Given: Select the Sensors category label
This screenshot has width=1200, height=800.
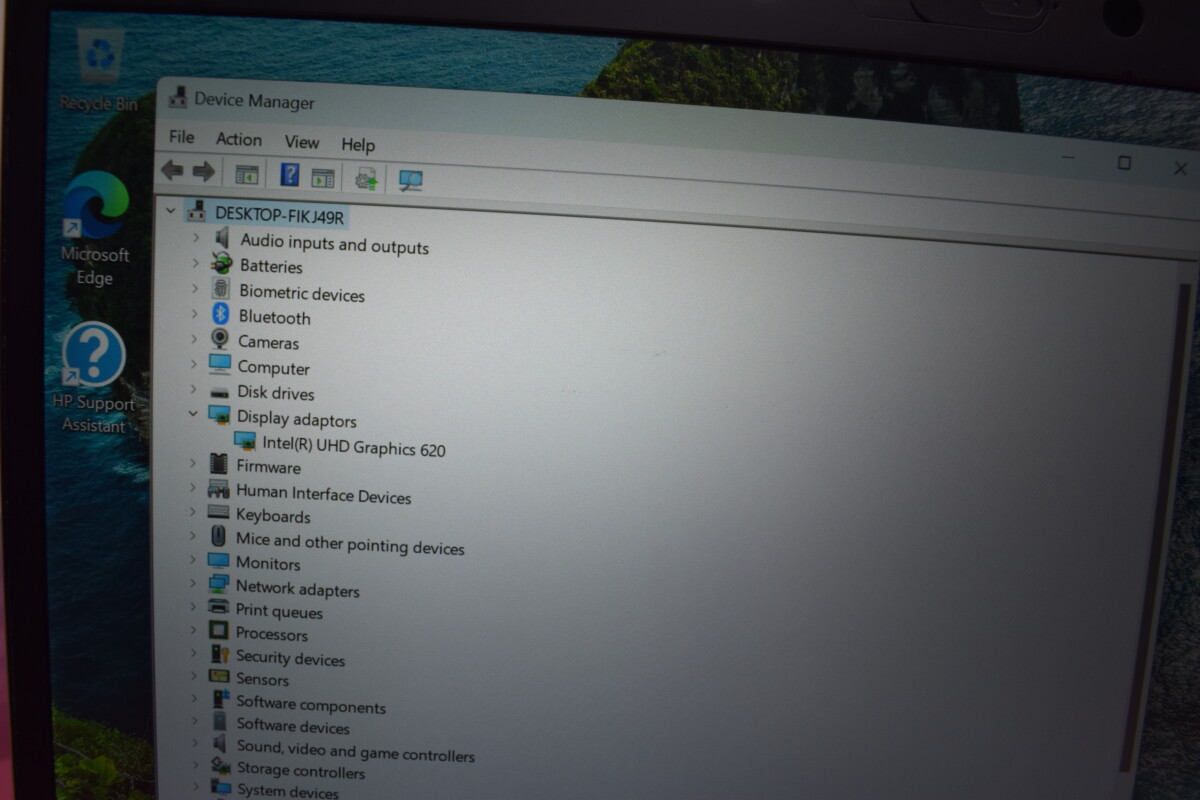Looking at the screenshot, I should pos(262,679).
